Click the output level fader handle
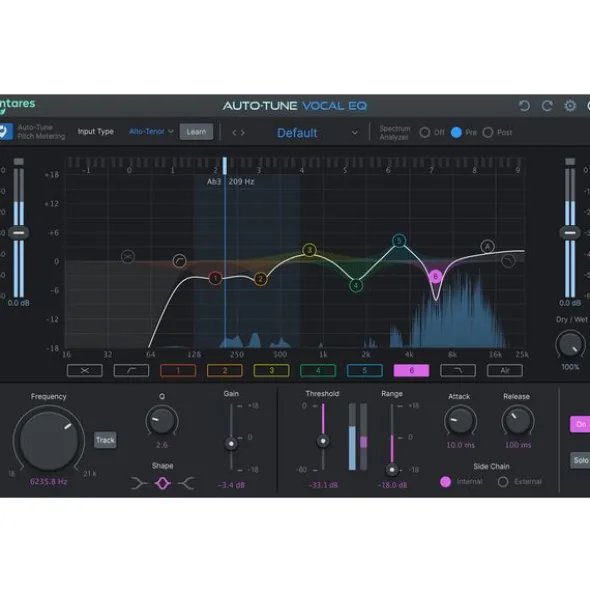 point(570,233)
